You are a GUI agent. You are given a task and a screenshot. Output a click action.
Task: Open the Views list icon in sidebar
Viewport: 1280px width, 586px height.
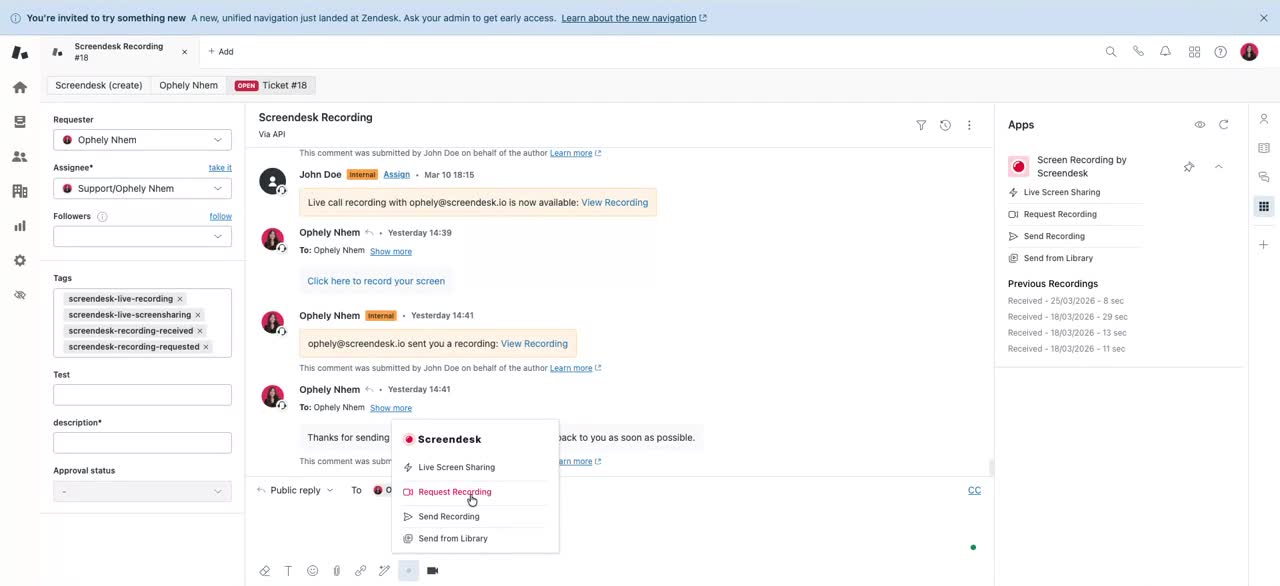[x=20, y=122]
